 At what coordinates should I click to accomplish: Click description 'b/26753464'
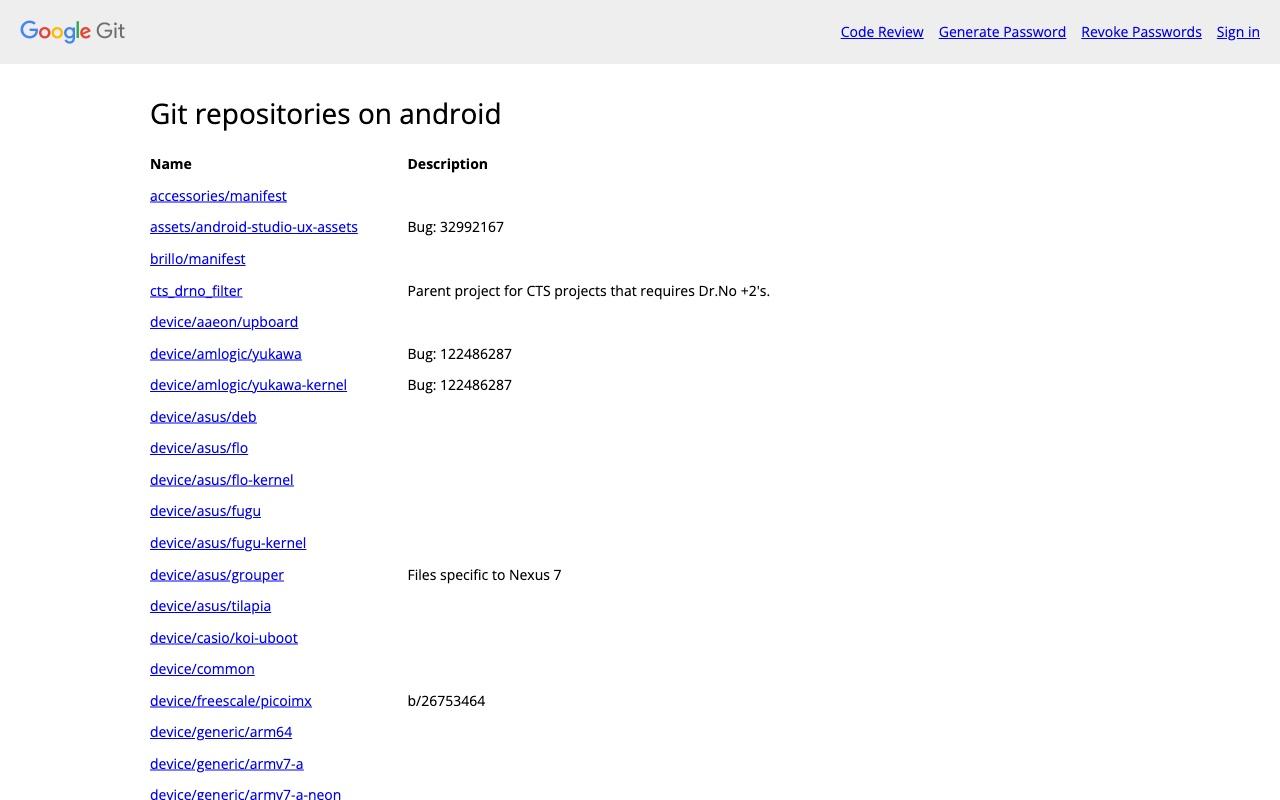[x=446, y=701]
